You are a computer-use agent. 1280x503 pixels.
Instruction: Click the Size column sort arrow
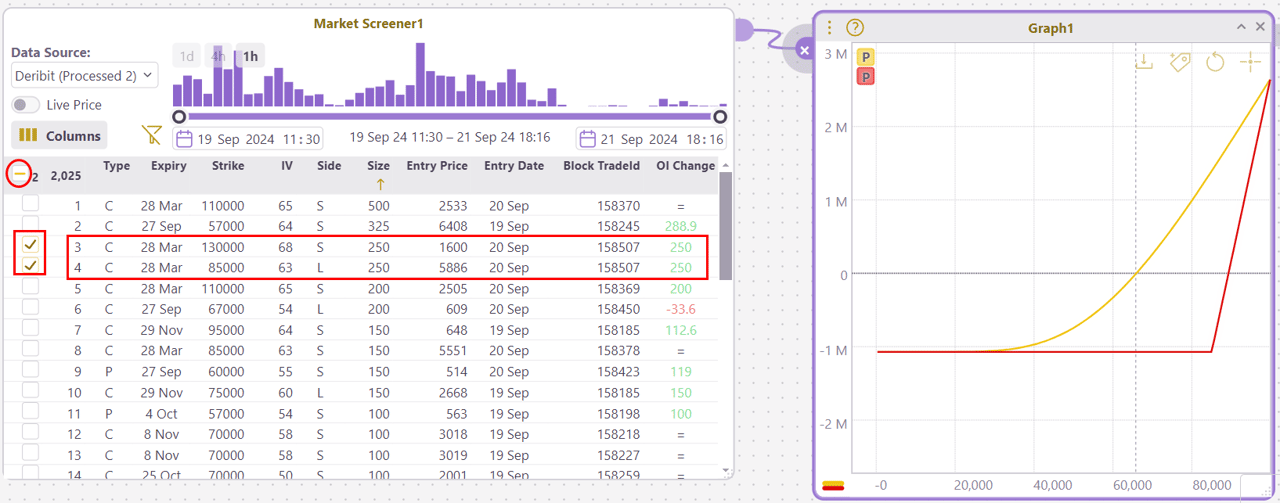tap(380, 184)
